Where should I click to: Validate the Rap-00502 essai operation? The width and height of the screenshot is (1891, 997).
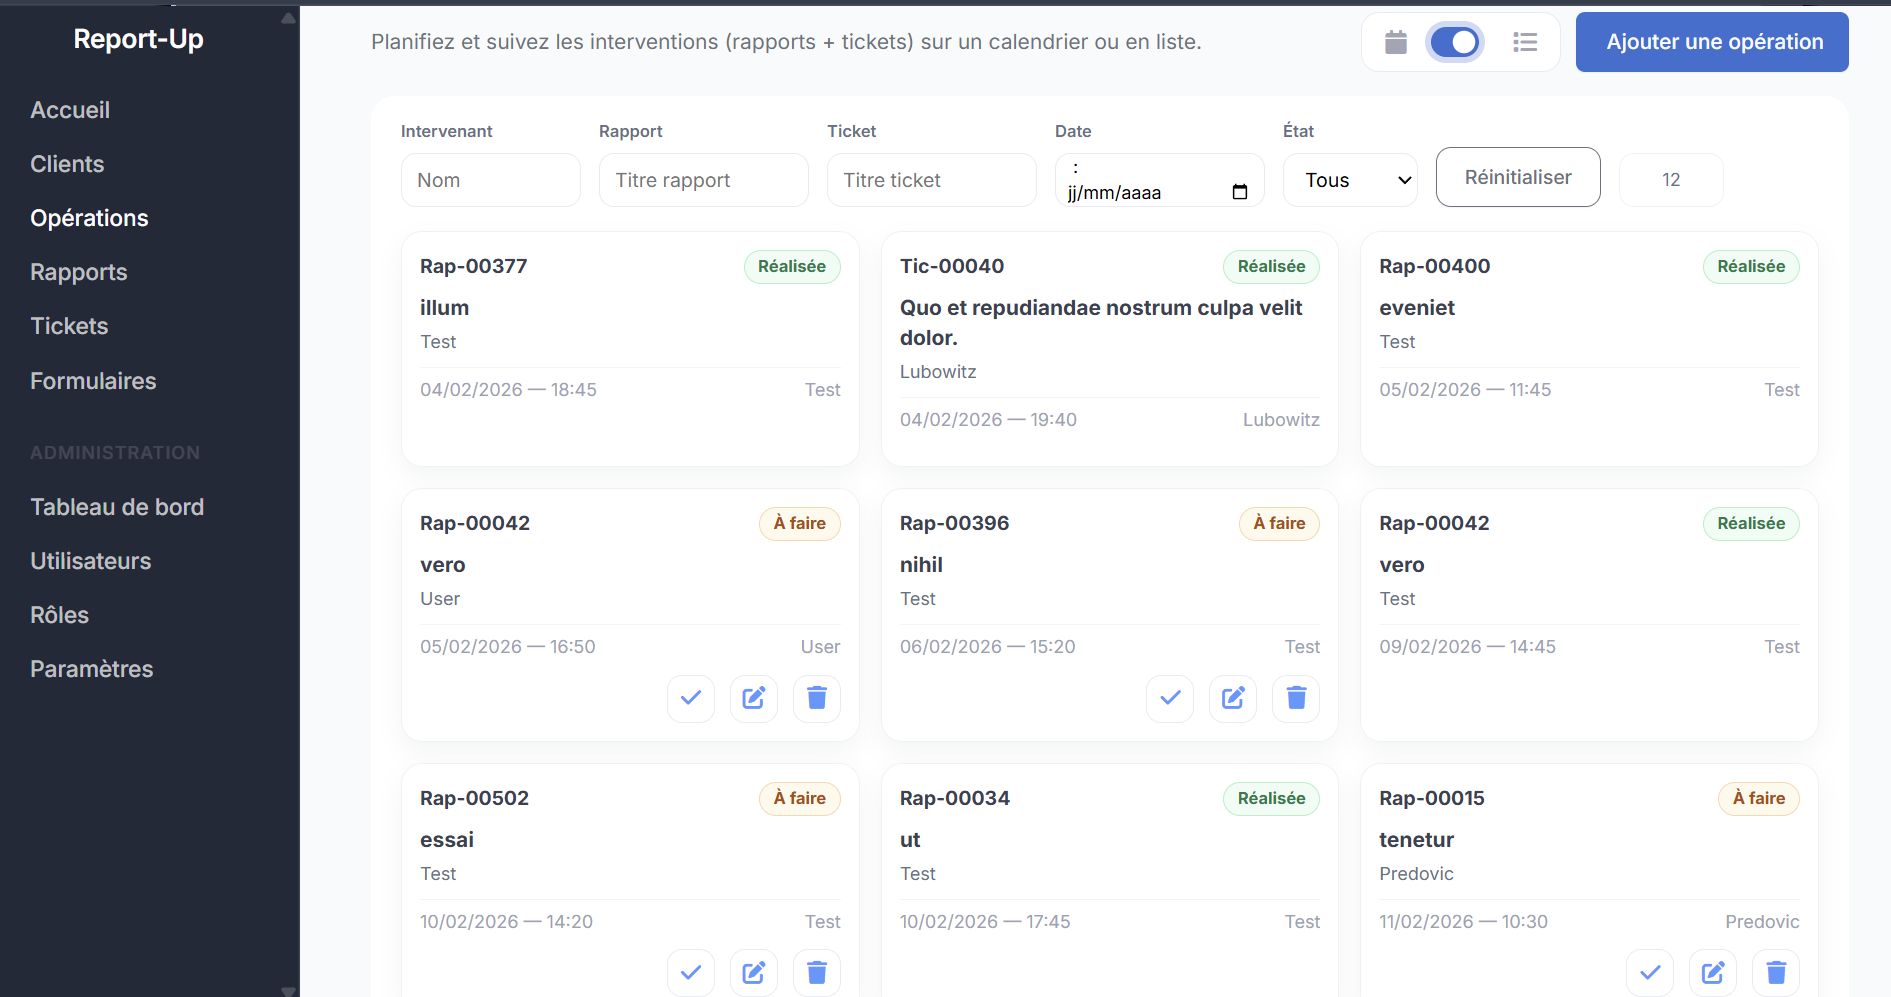pyautogui.click(x=691, y=972)
